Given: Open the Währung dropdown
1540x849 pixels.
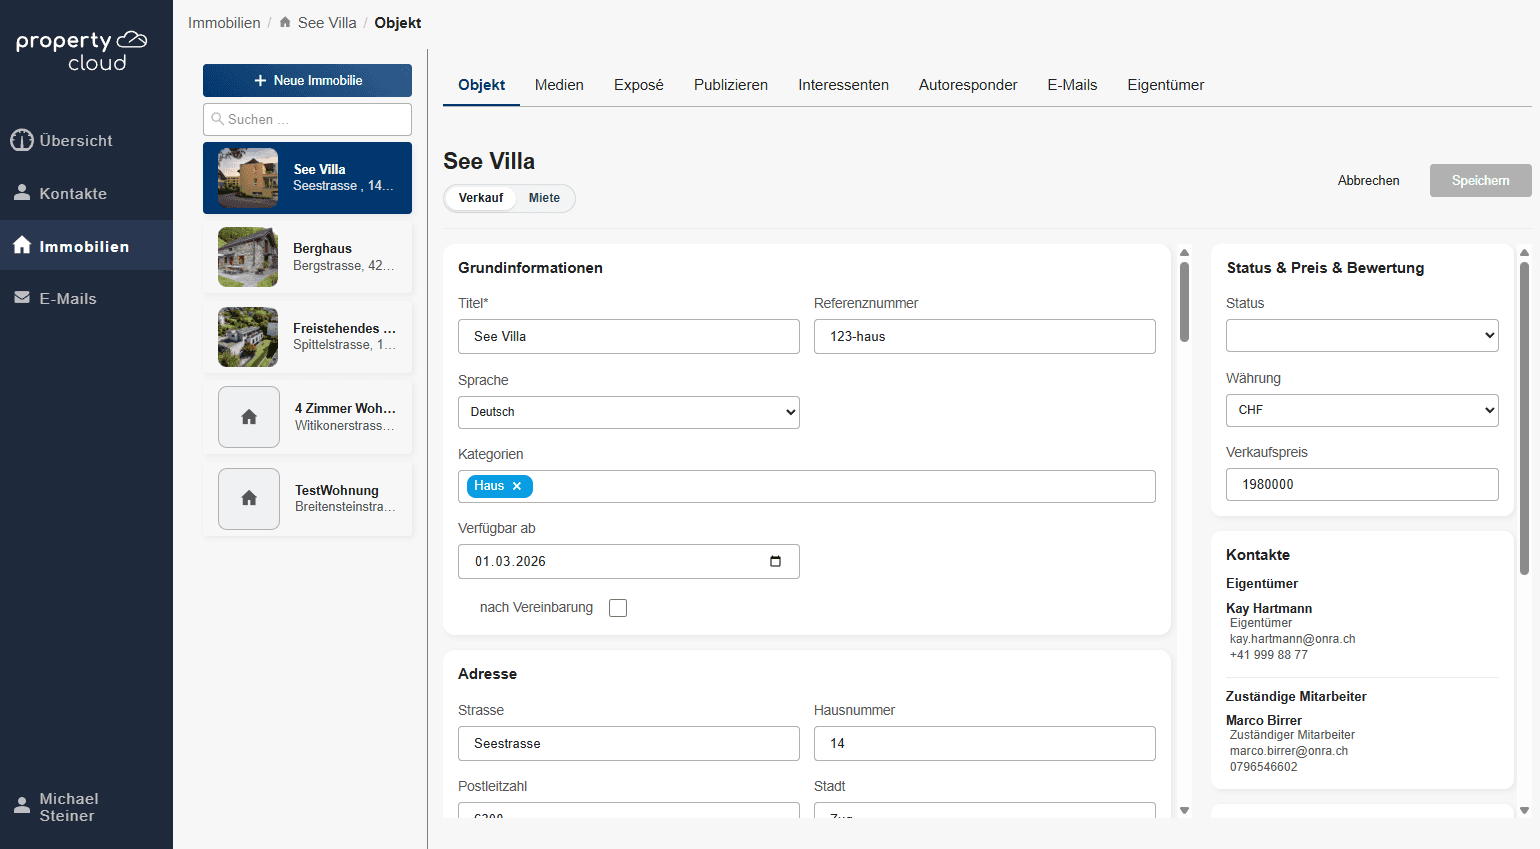Looking at the screenshot, I should 1362,410.
